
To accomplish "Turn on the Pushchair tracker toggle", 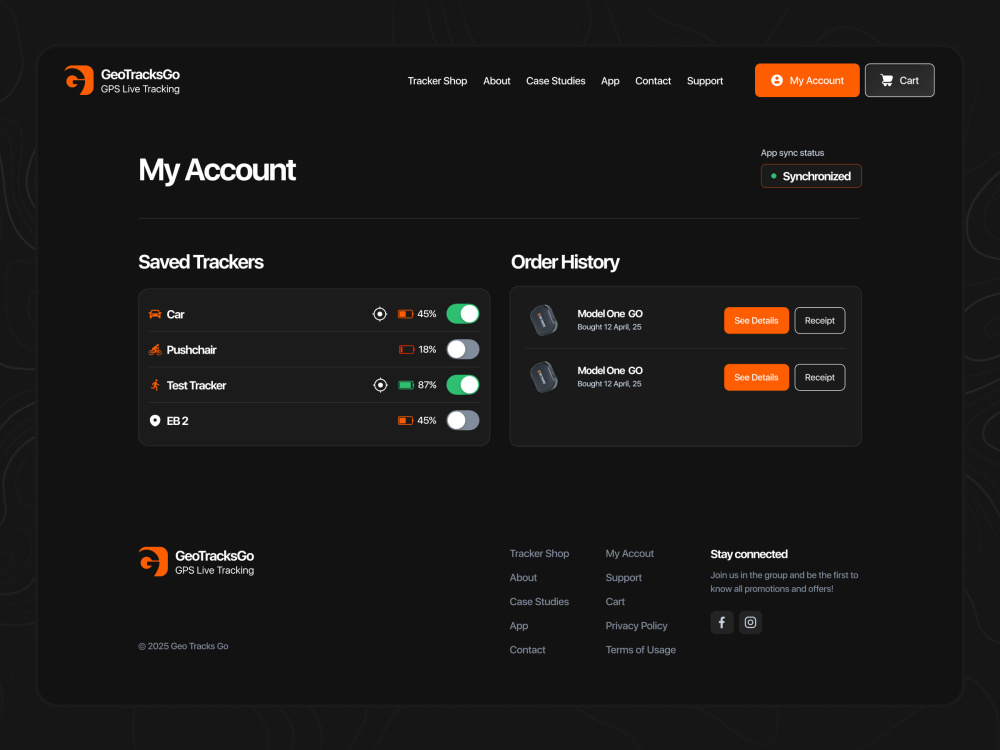I will [x=463, y=349].
